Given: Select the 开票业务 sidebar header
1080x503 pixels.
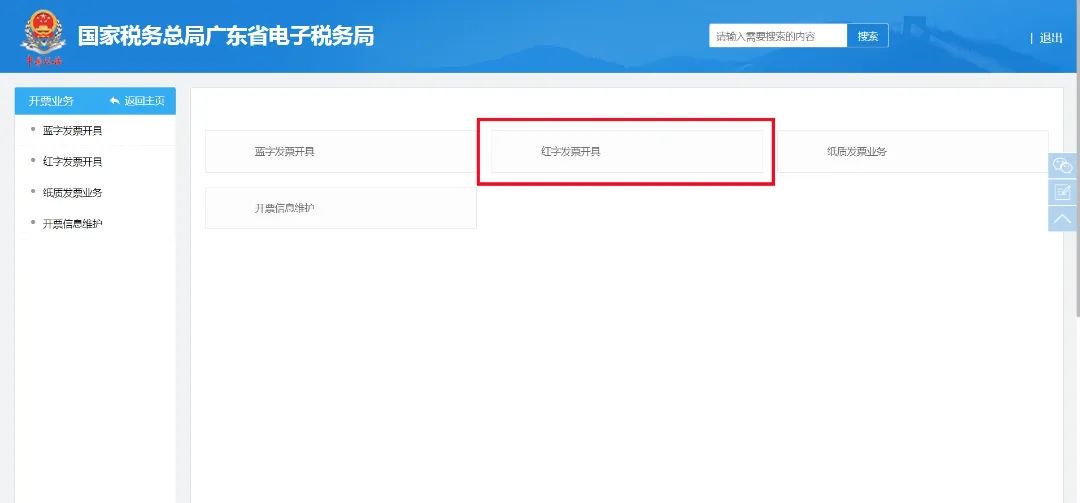Looking at the screenshot, I should (x=51, y=101).
